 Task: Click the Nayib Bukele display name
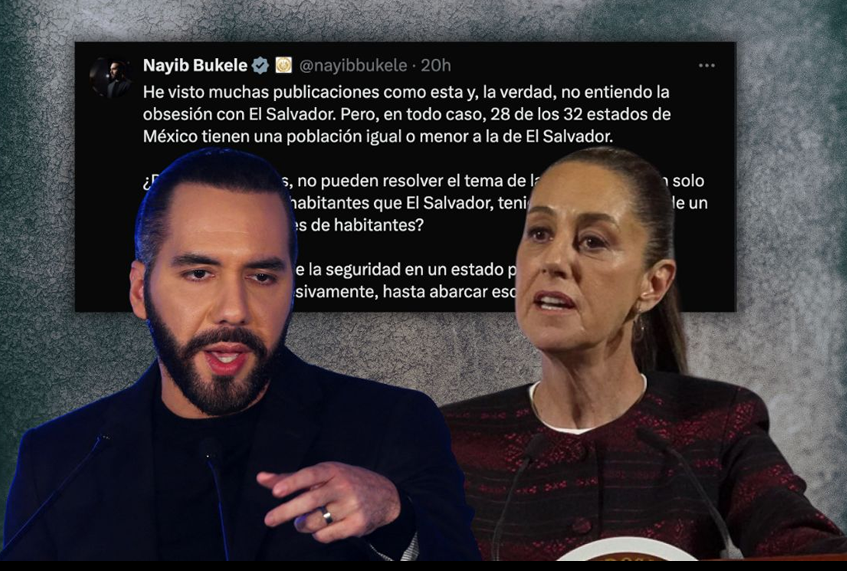coord(195,66)
